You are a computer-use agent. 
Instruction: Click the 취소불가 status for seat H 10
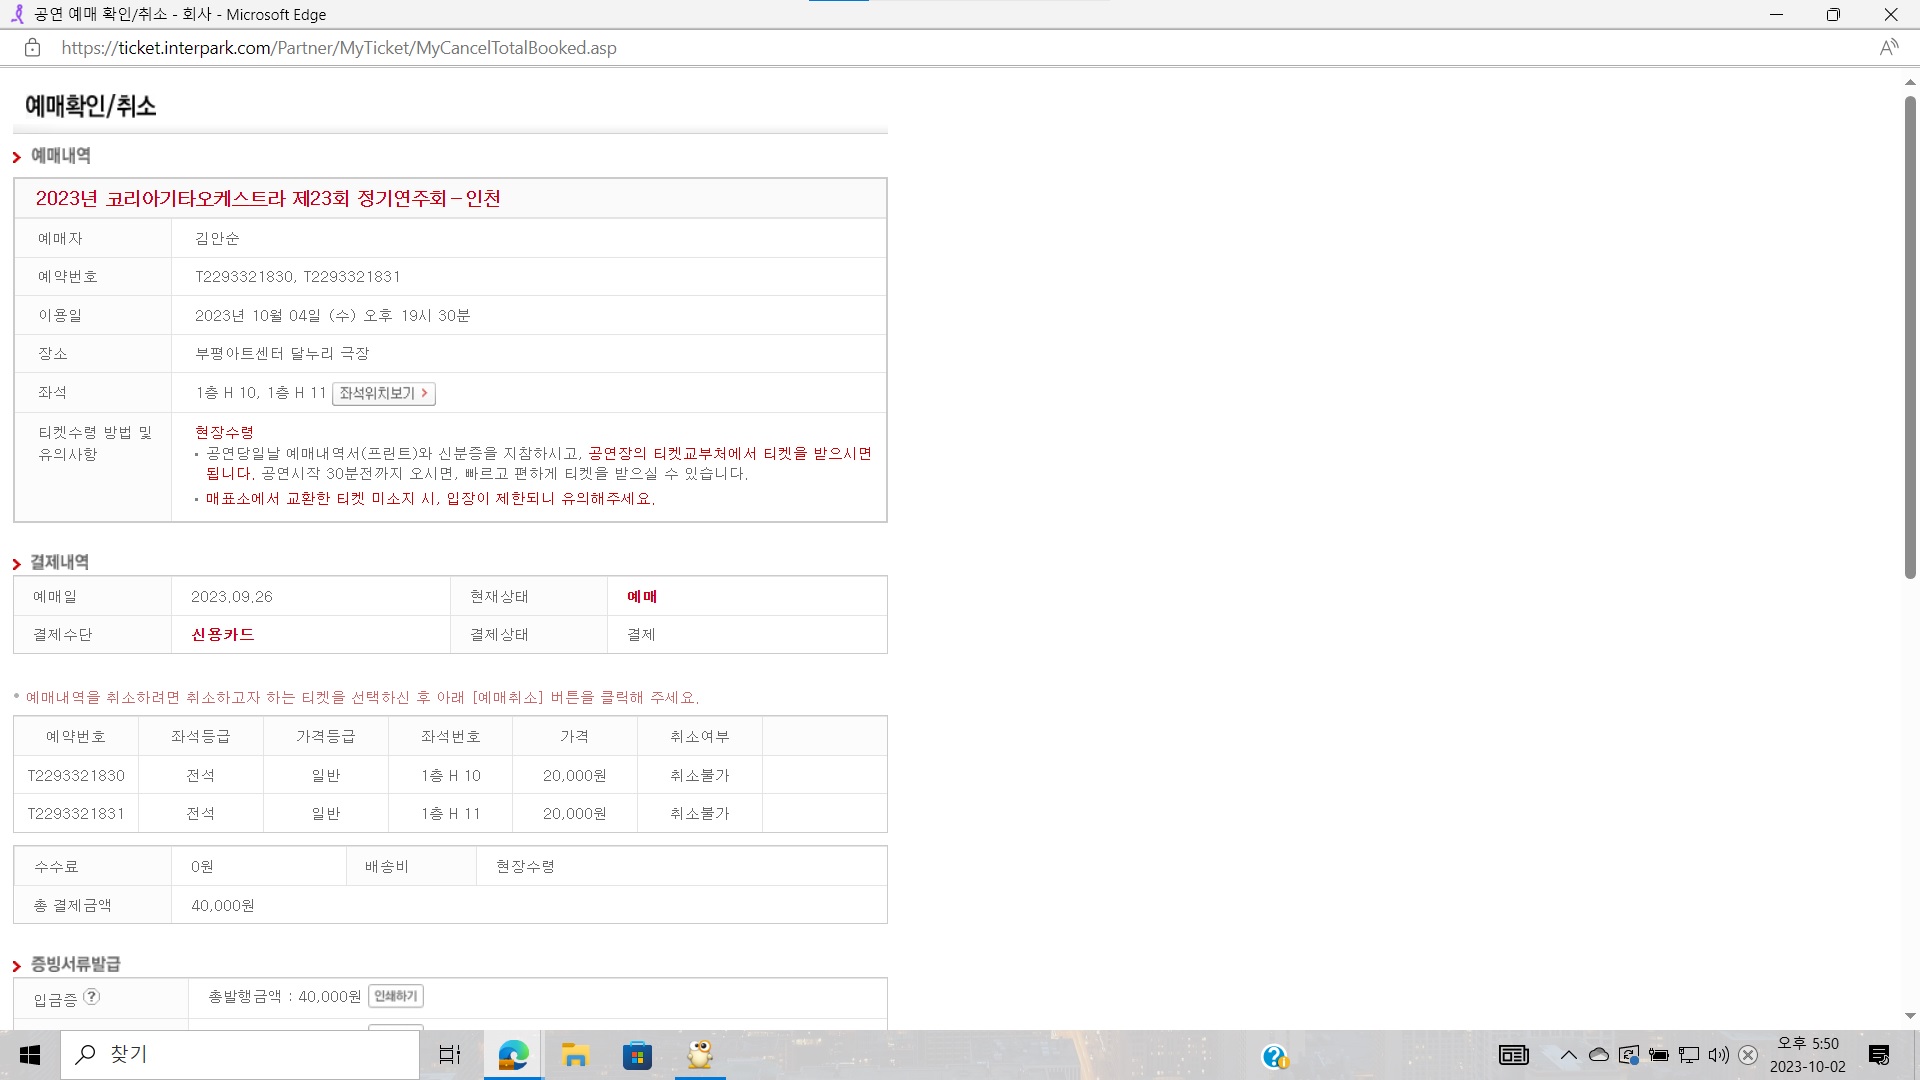[700, 775]
